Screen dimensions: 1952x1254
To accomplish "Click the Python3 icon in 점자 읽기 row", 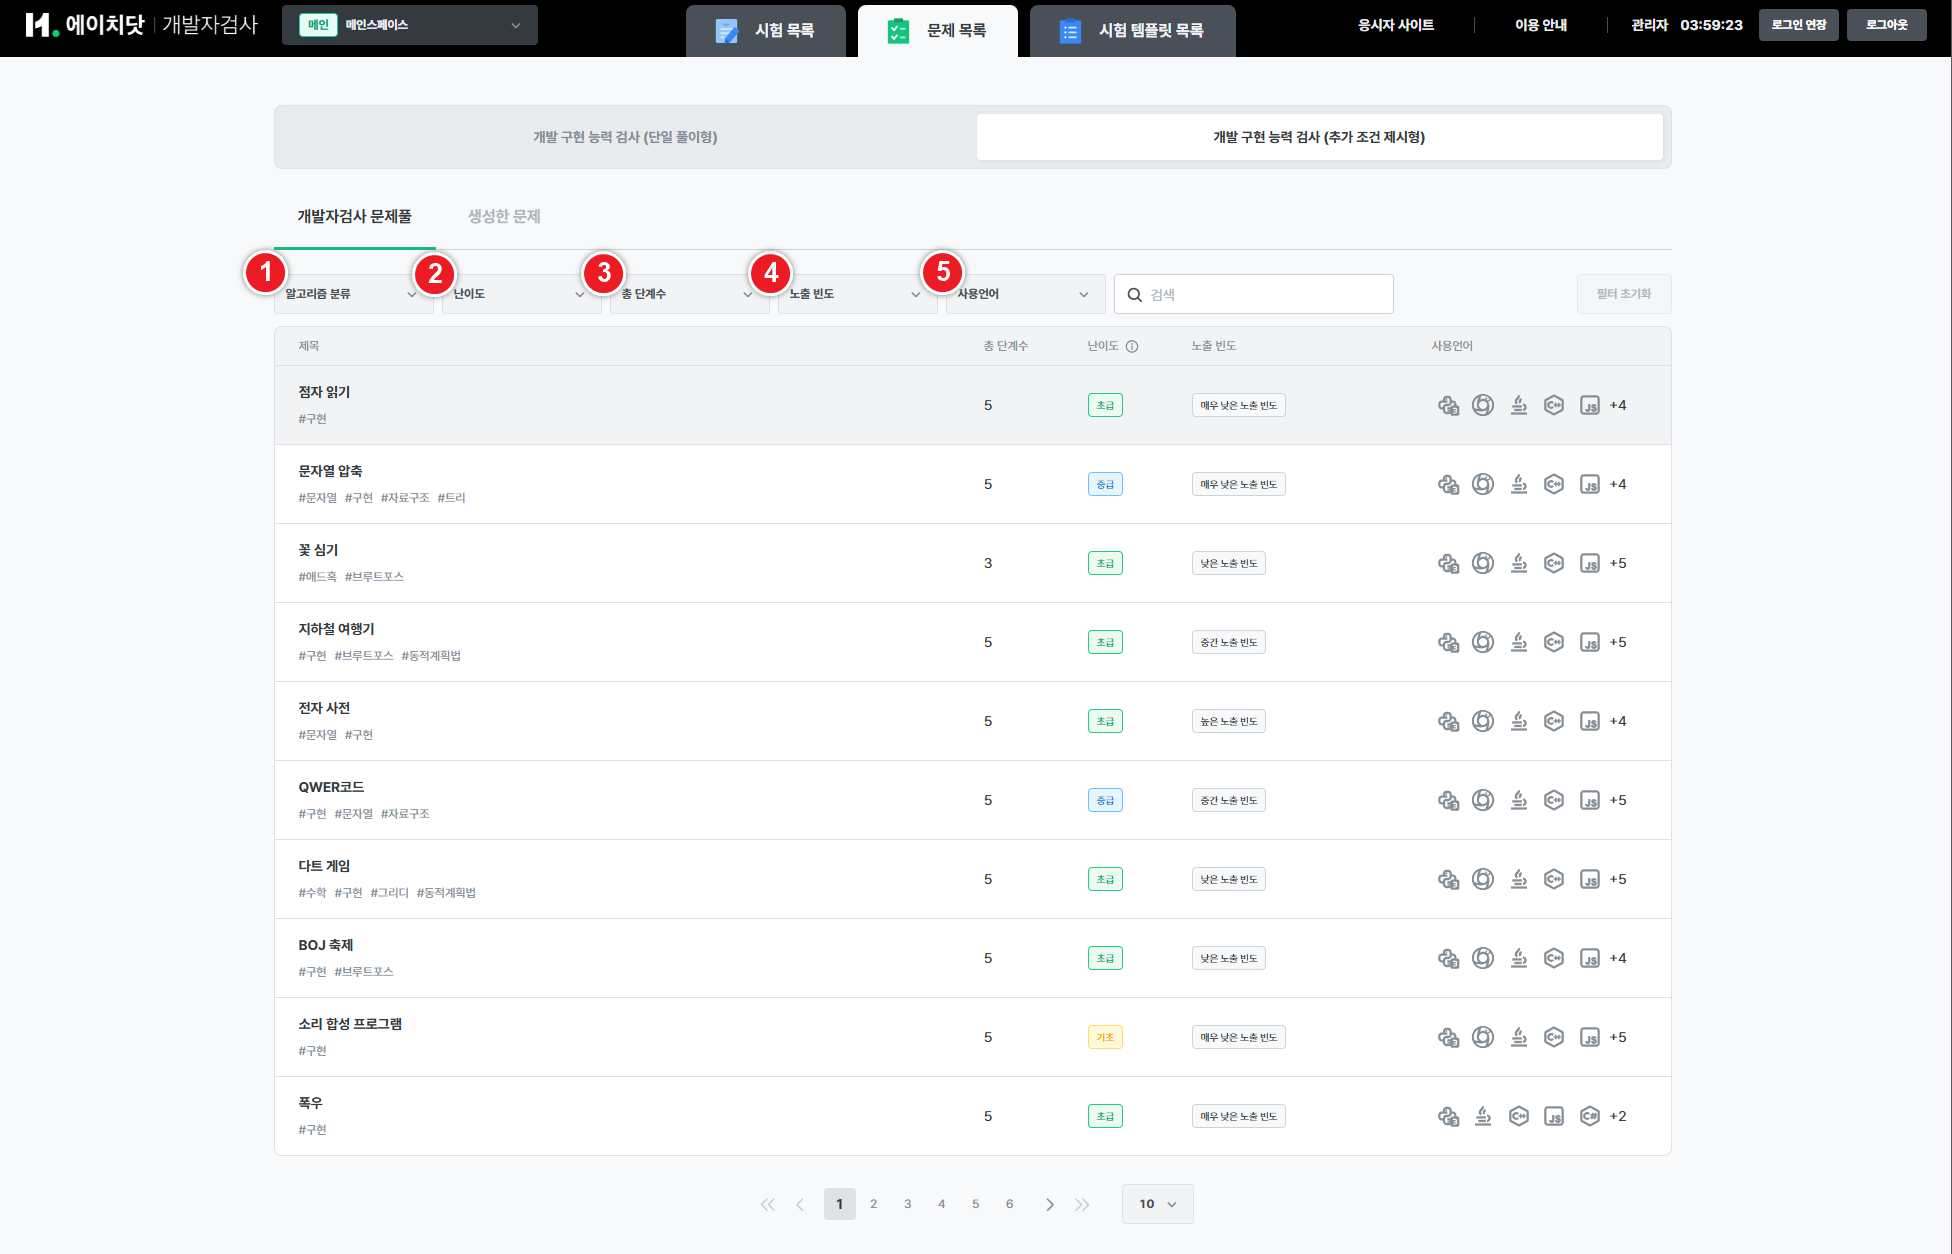I will (x=1448, y=405).
